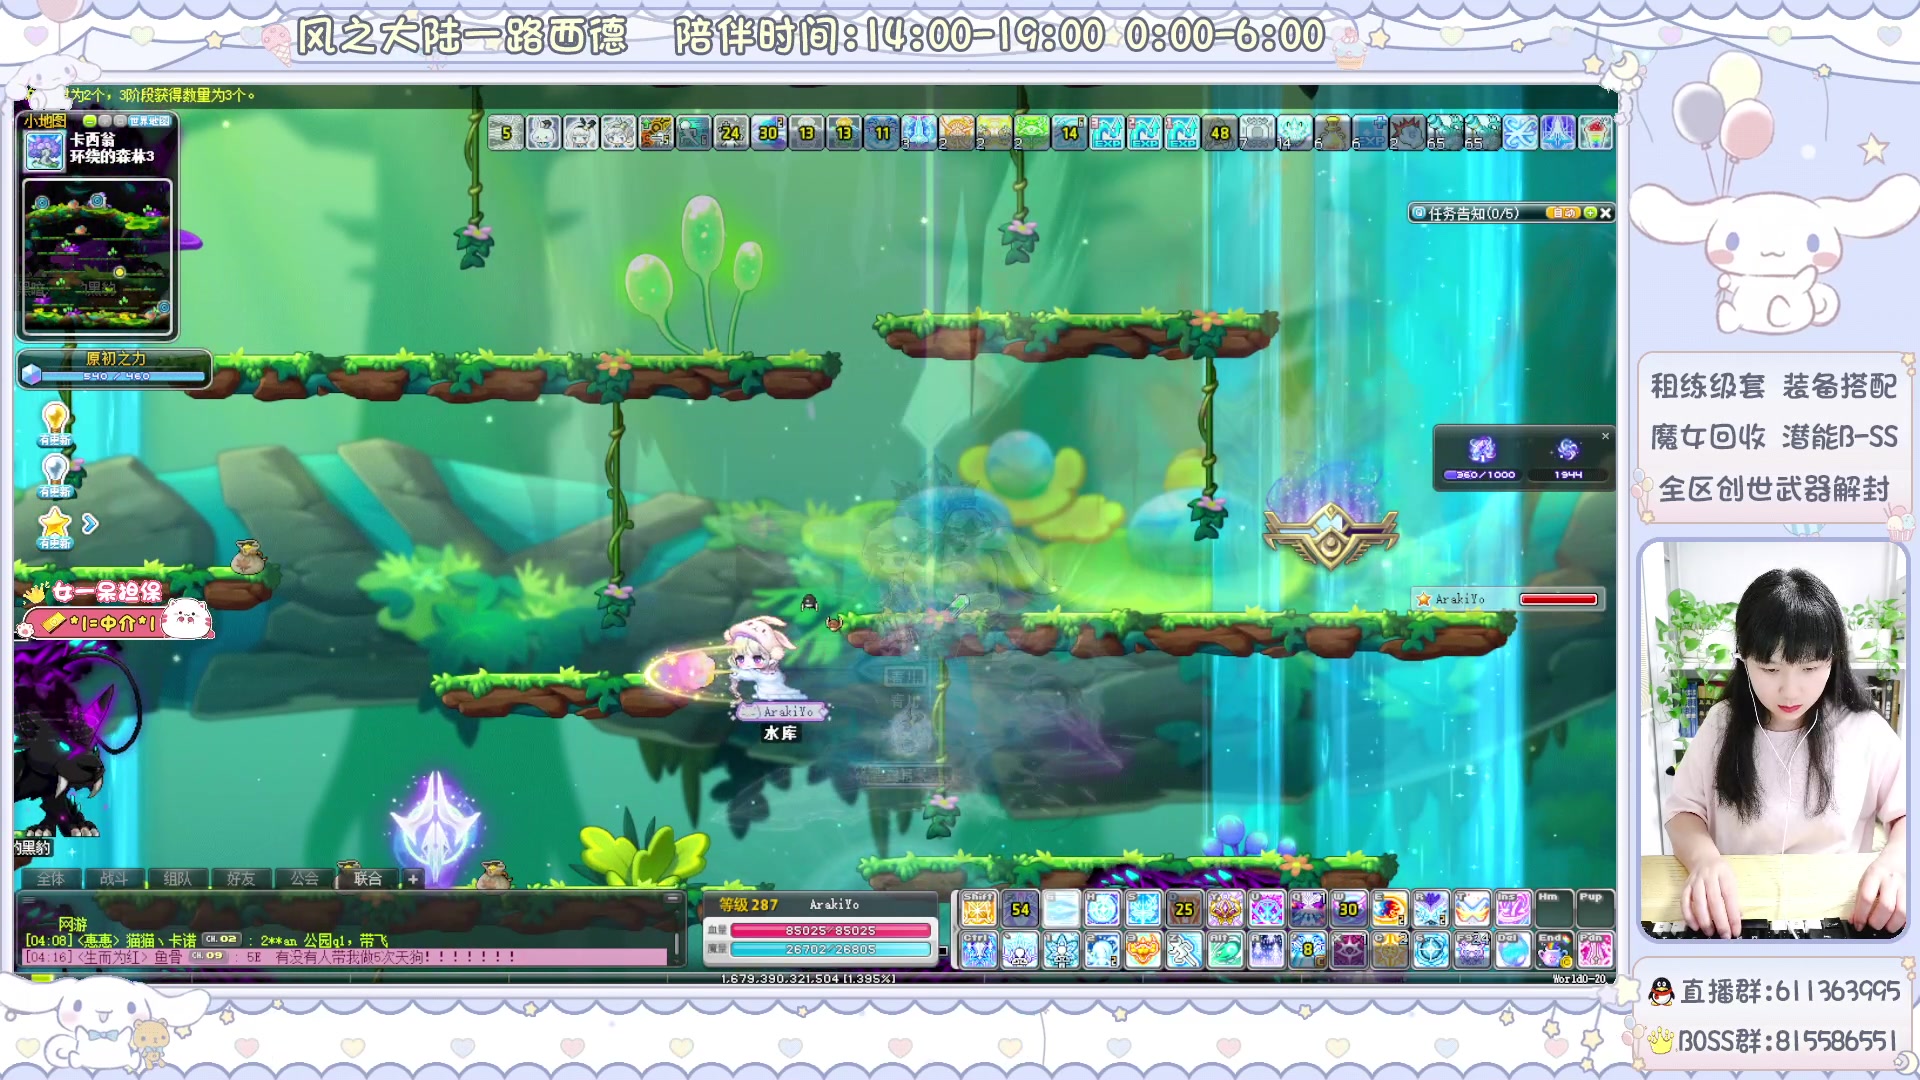Switch to the 好友 chat tab
The height and width of the screenshot is (1080, 1920).
241,878
